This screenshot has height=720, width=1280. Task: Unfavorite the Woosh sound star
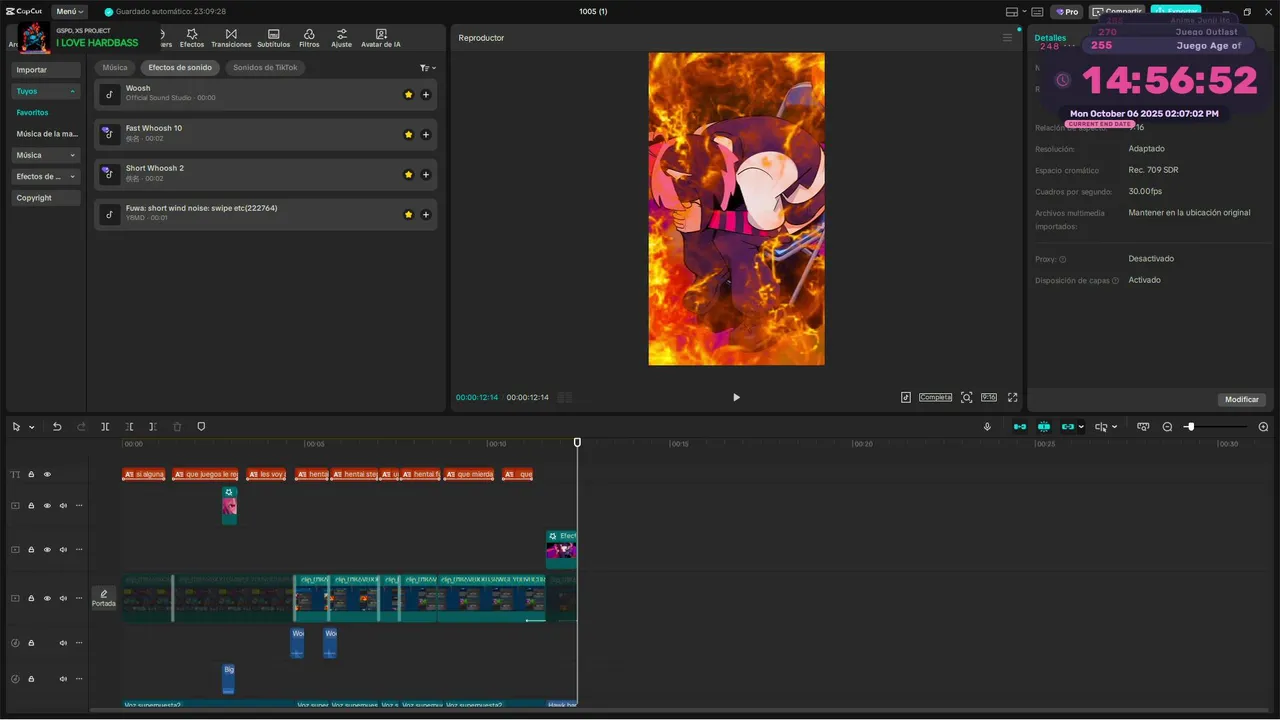tap(408, 95)
